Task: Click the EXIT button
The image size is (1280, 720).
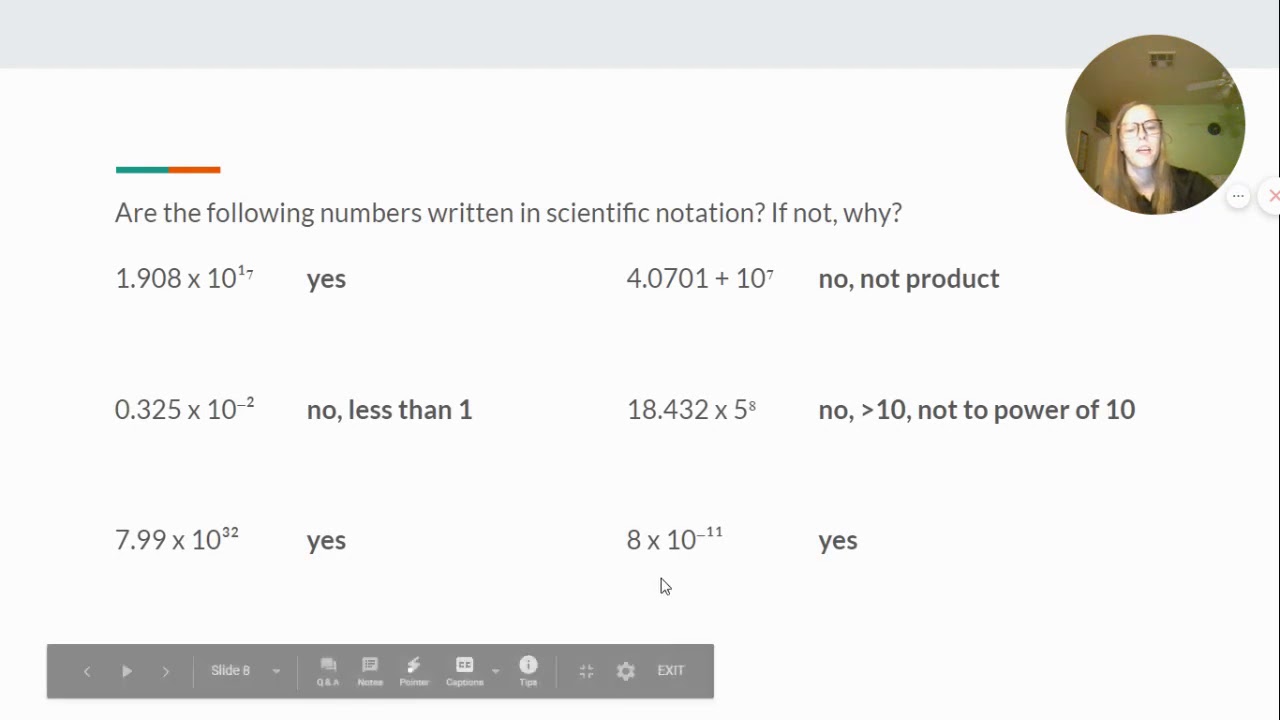Action: point(671,671)
